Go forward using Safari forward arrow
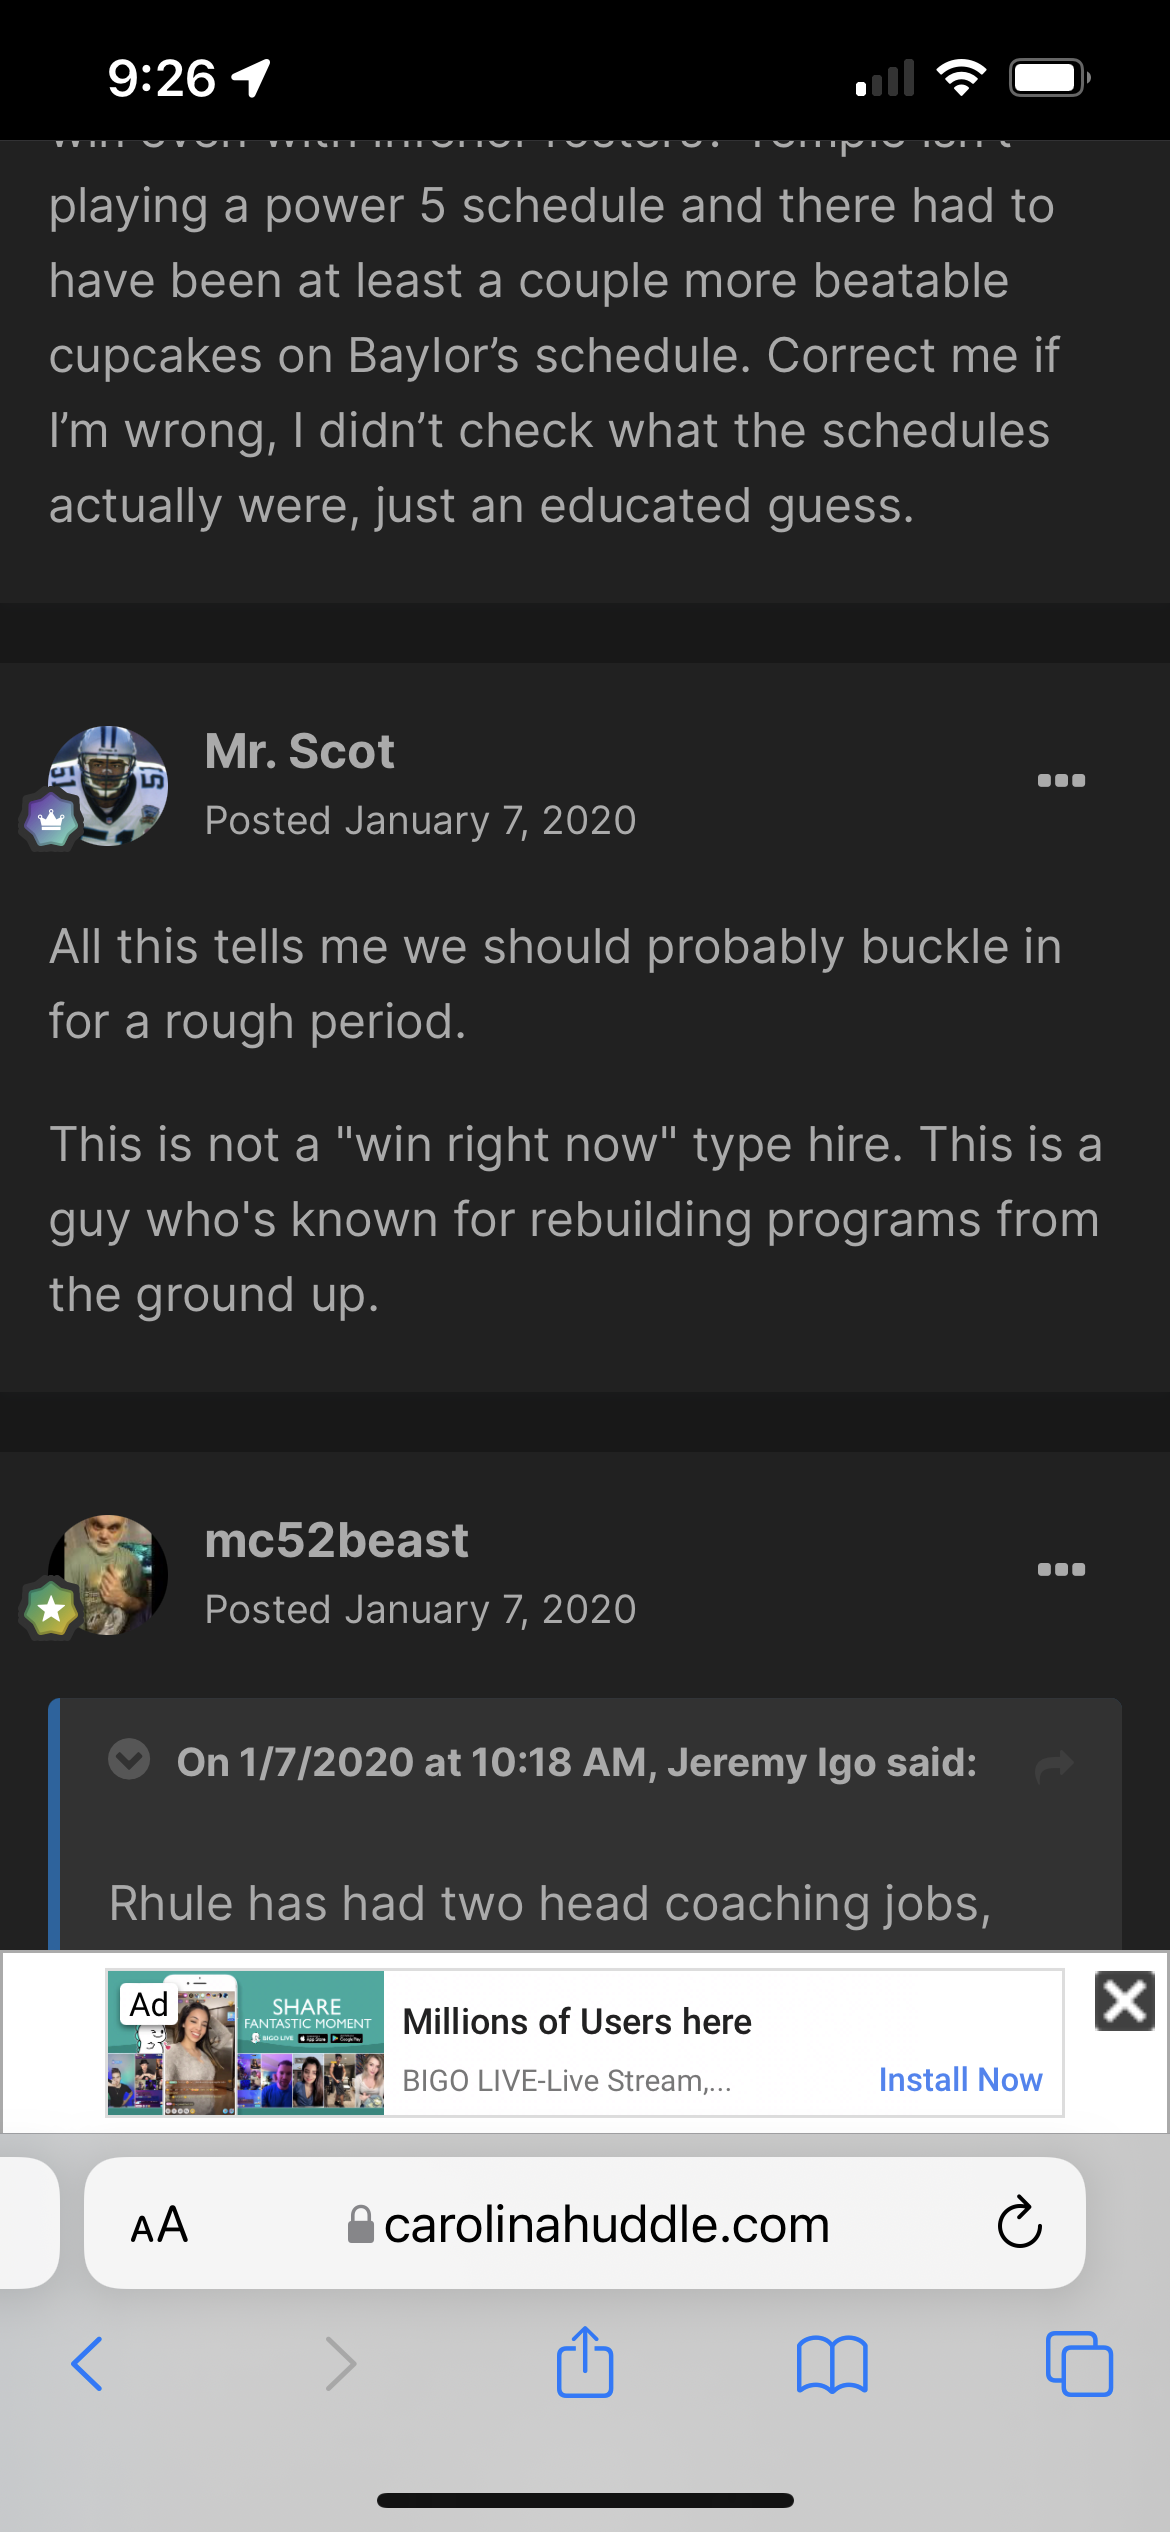Screen dimensions: 1170x2532 pos(341,2364)
